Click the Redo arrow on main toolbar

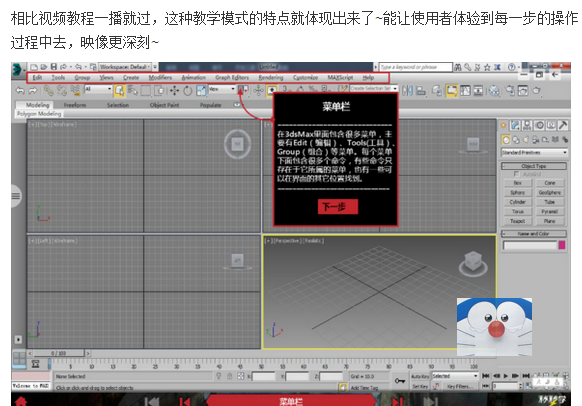[33, 90]
